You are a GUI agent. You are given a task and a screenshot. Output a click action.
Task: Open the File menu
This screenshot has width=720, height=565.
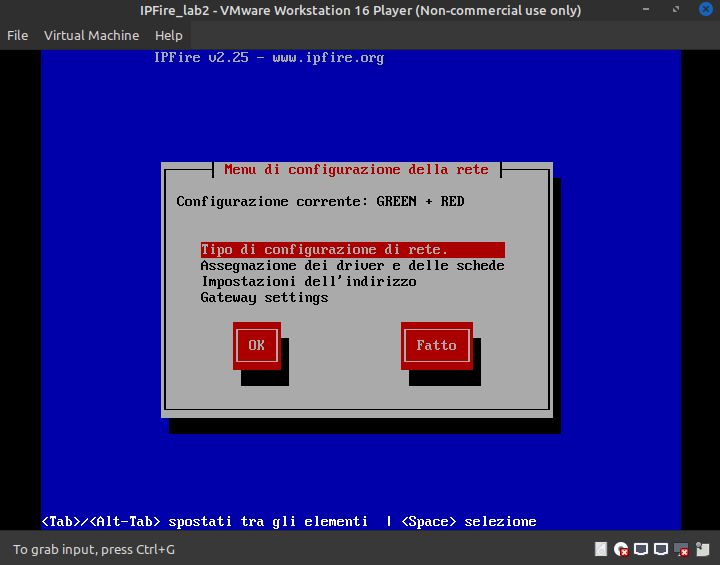click(x=17, y=35)
